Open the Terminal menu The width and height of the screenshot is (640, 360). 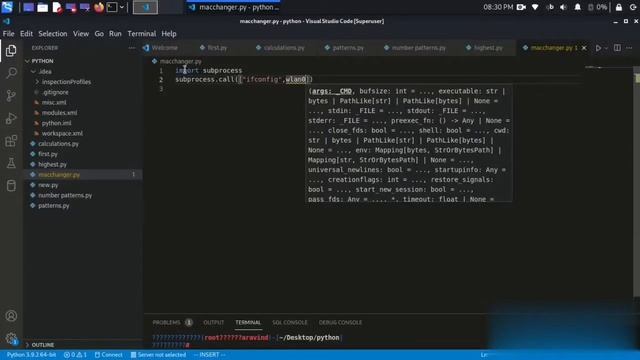click(142, 34)
